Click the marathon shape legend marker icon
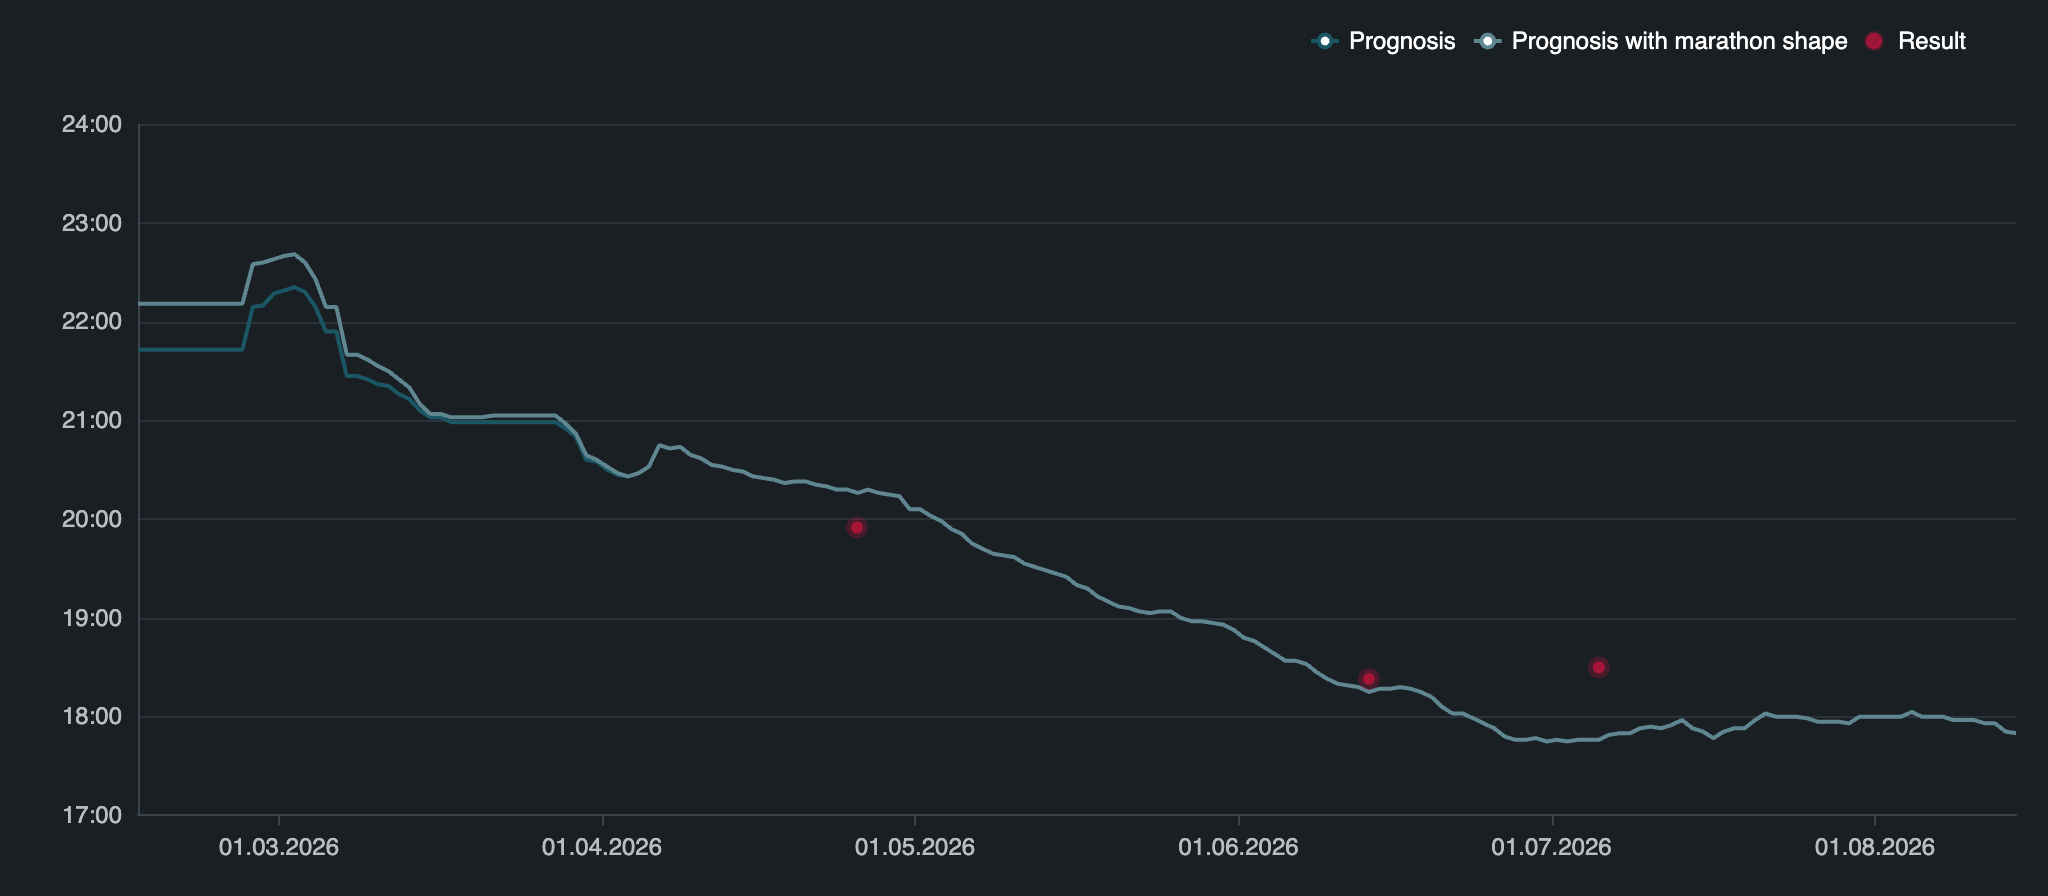Viewport: 2048px width, 896px height. point(1488,41)
